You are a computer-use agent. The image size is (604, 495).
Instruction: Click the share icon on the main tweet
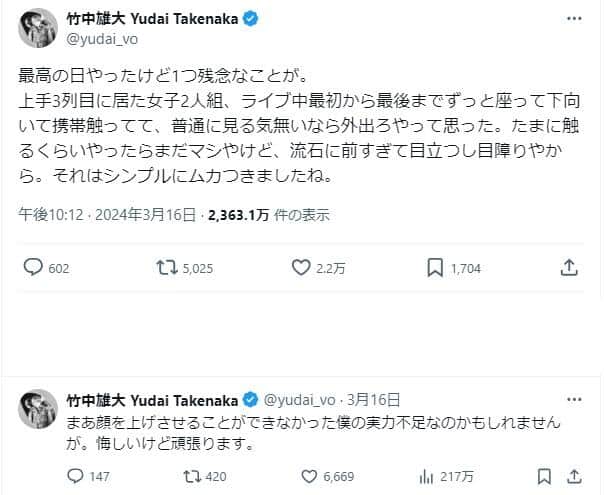click(x=568, y=267)
